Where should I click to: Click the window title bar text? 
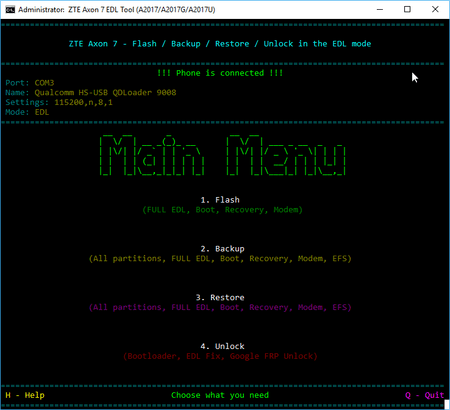(x=117, y=10)
